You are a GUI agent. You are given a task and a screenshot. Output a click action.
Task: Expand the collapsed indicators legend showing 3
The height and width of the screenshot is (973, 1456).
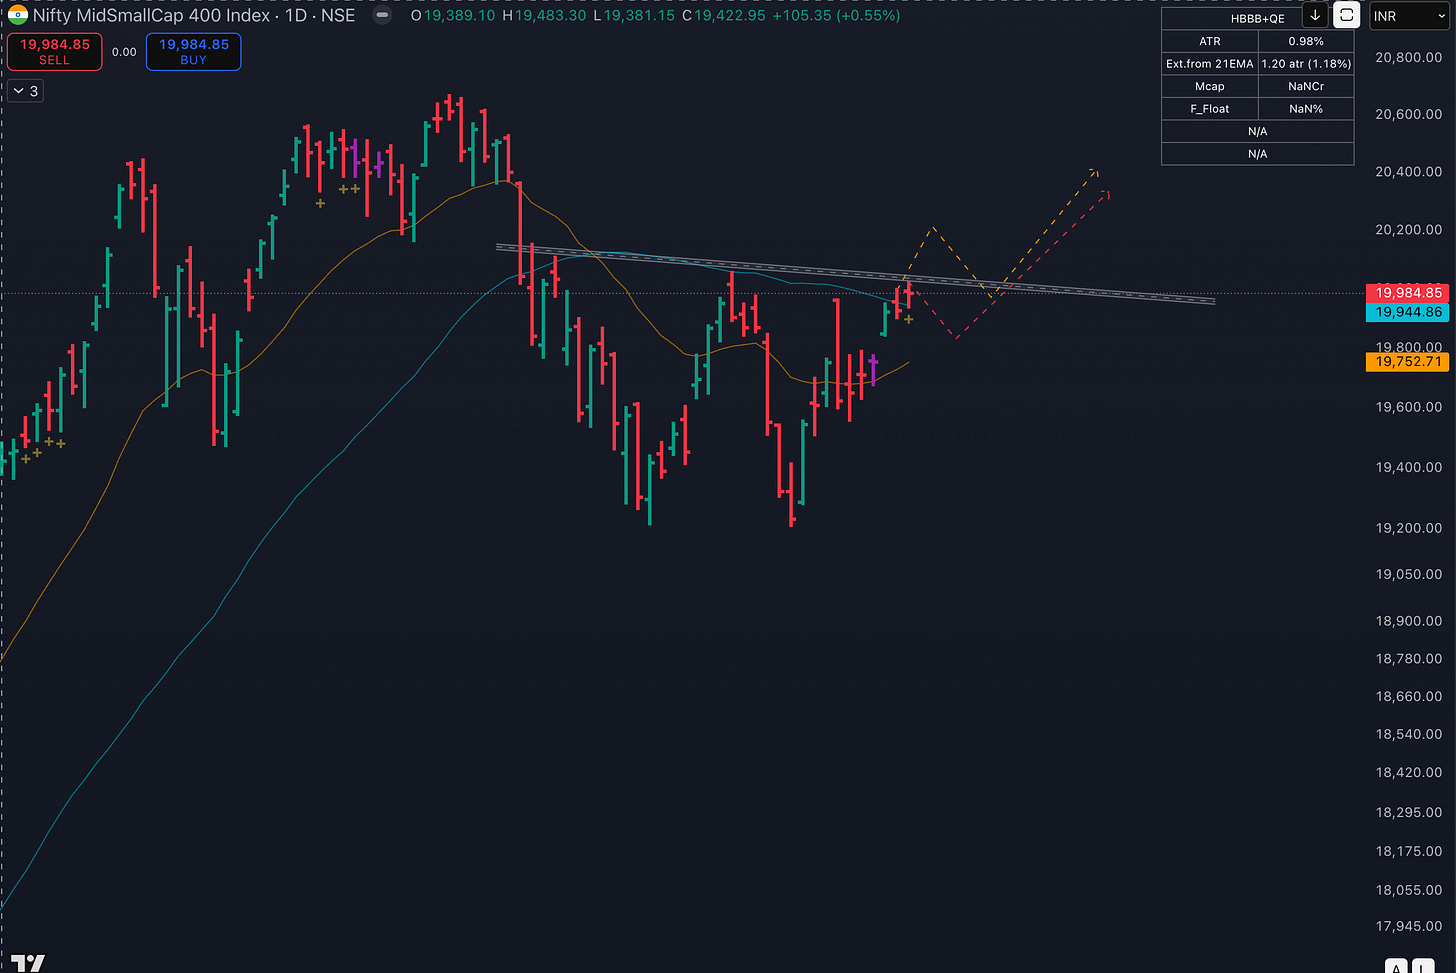(x=27, y=91)
